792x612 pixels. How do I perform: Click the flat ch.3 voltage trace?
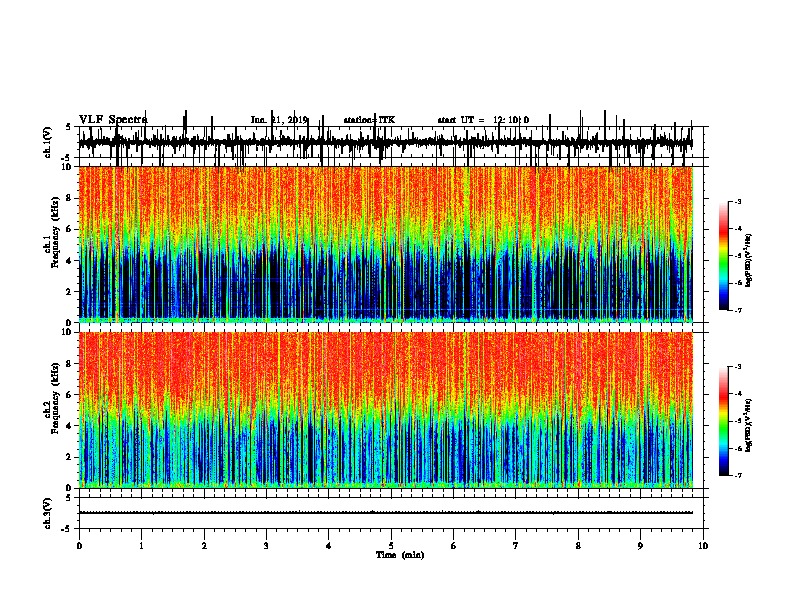click(x=385, y=513)
